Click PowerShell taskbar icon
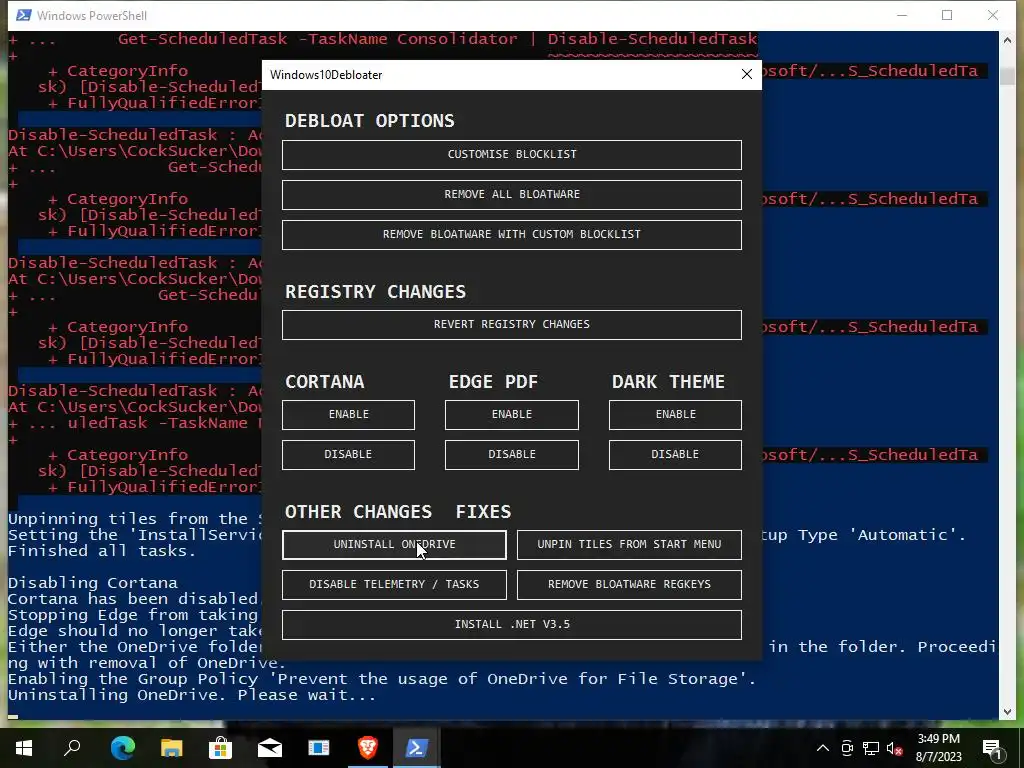The image size is (1024, 768). click(x=417, y=748)
